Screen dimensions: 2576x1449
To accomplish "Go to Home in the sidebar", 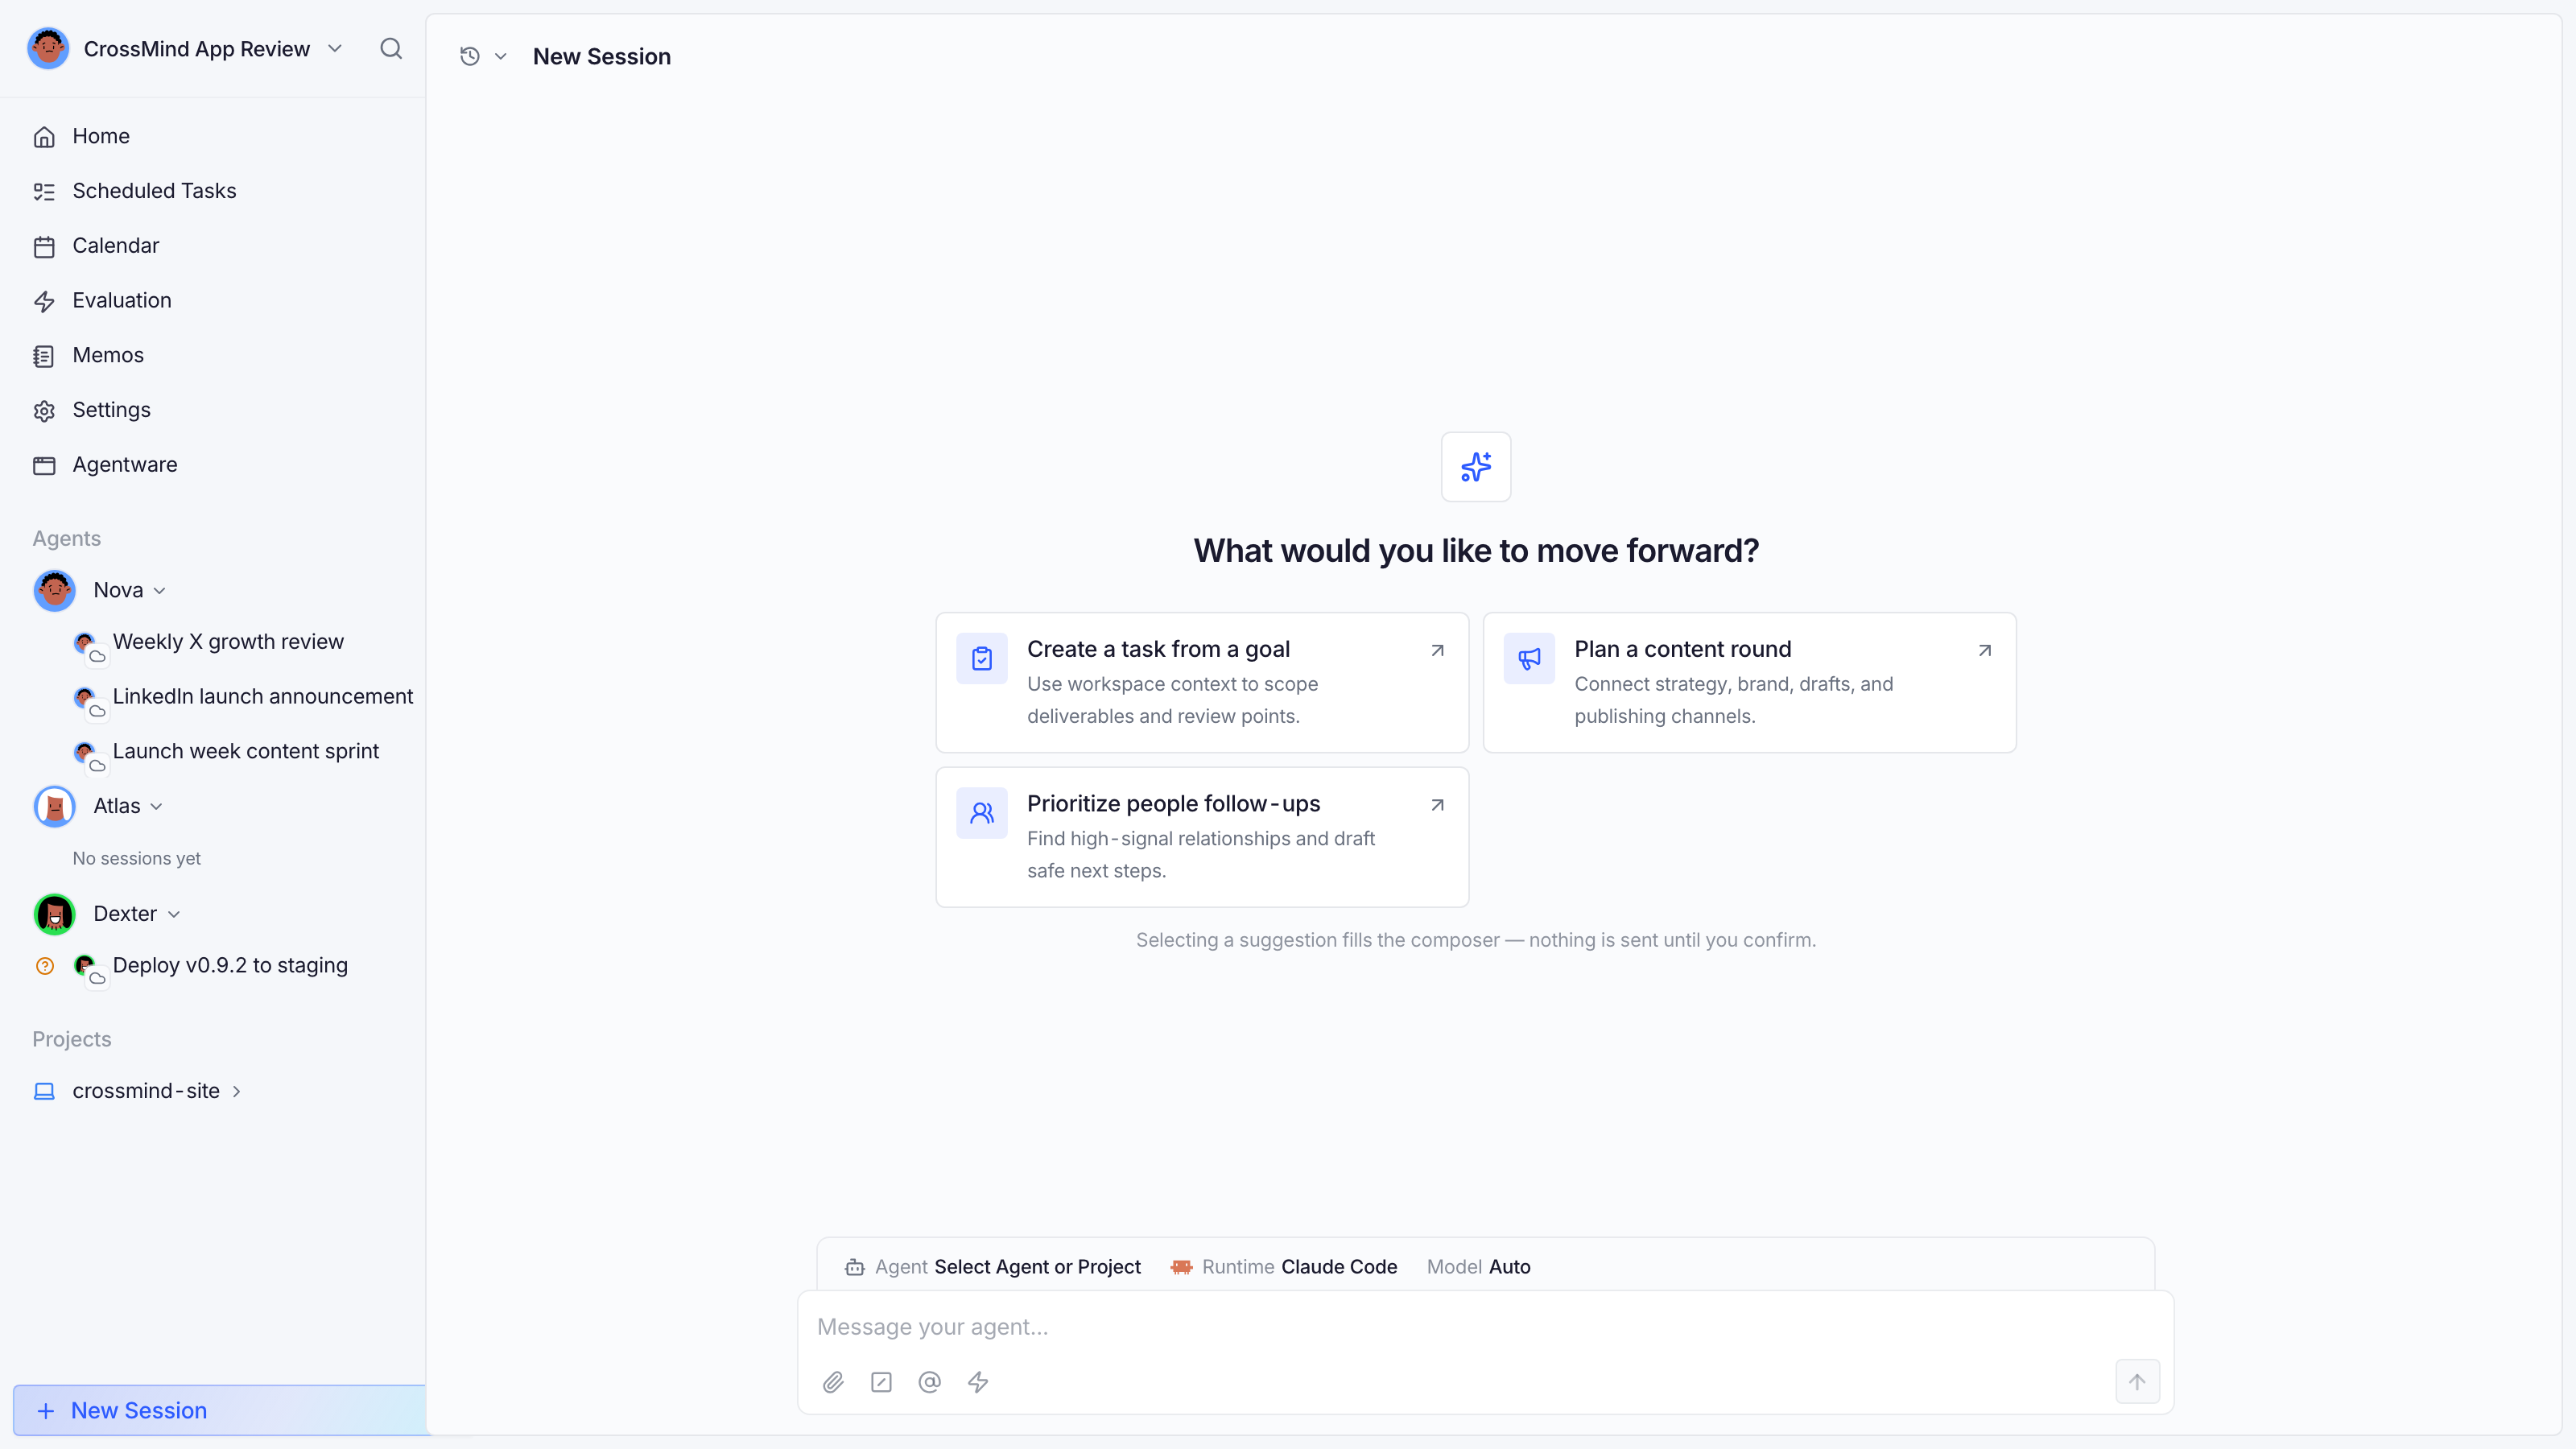I will point(213,136).
